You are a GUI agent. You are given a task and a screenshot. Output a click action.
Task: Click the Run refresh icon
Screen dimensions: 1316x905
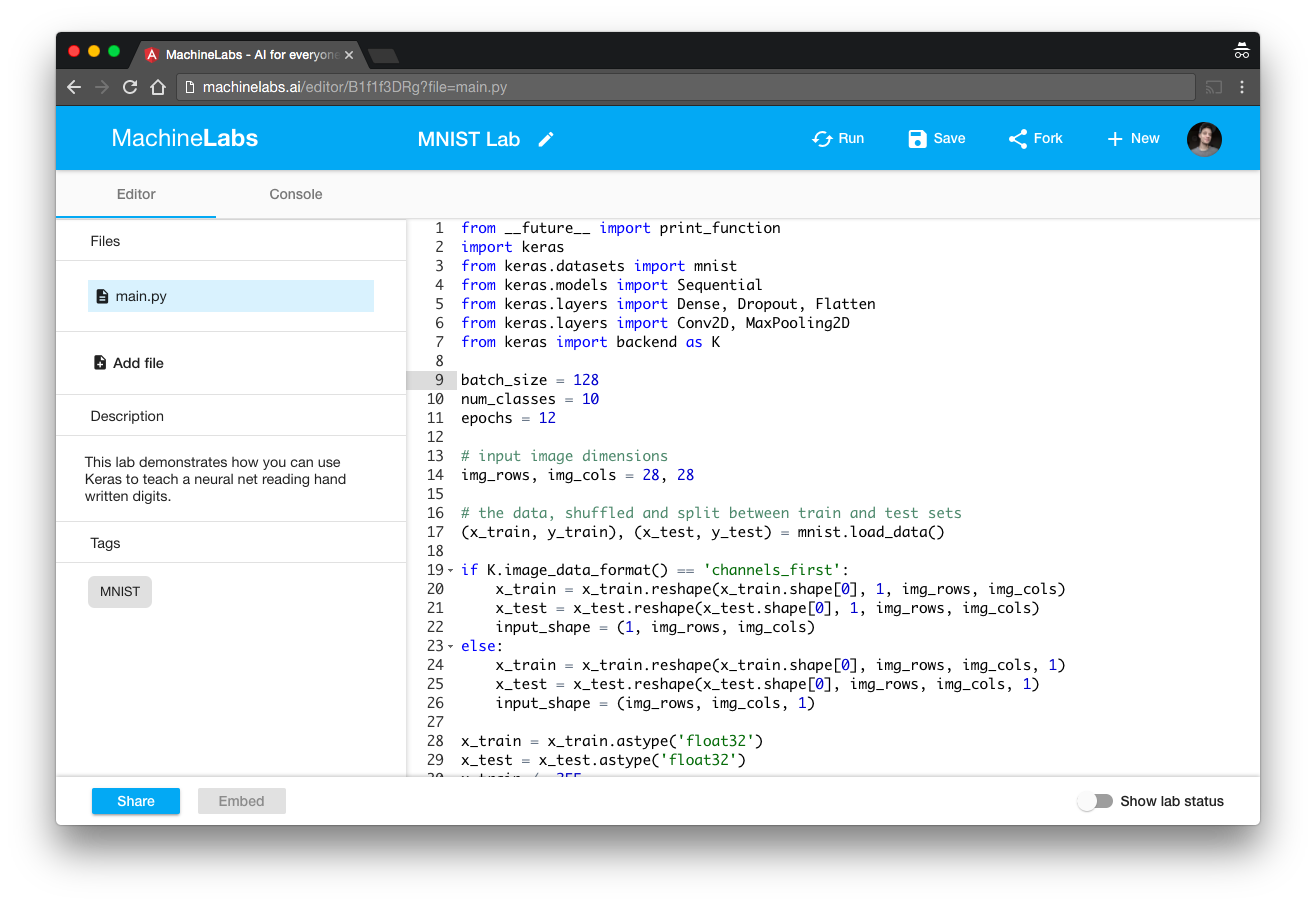[822, 139]
